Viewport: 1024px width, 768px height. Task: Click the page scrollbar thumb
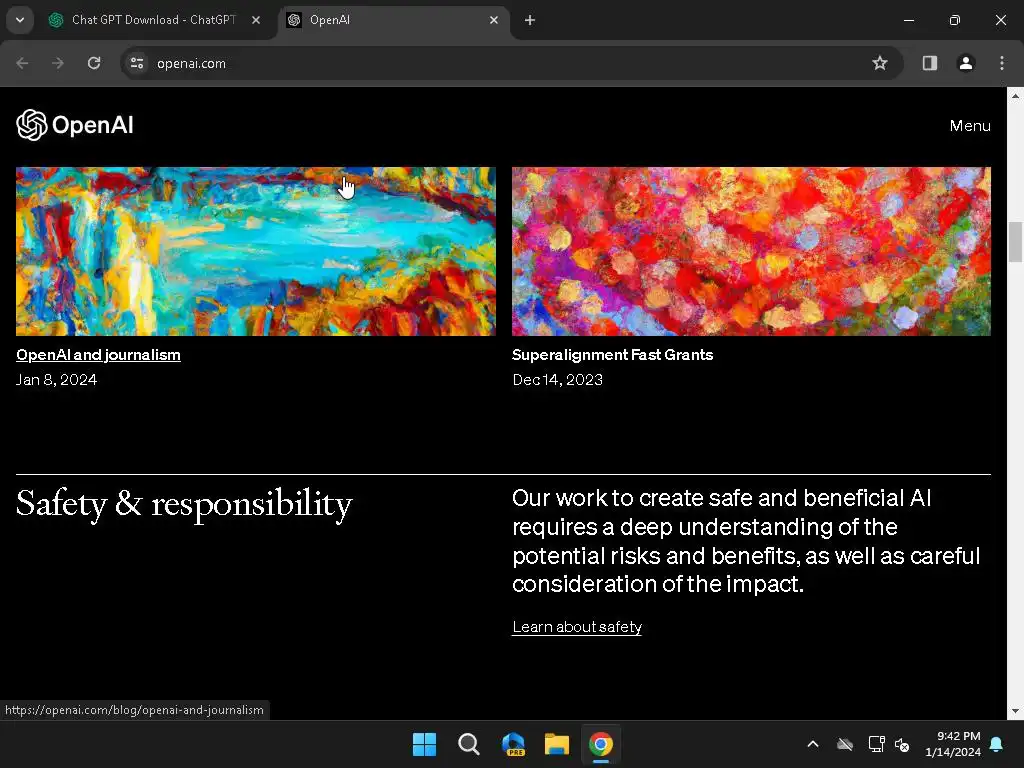[1015, 242]
